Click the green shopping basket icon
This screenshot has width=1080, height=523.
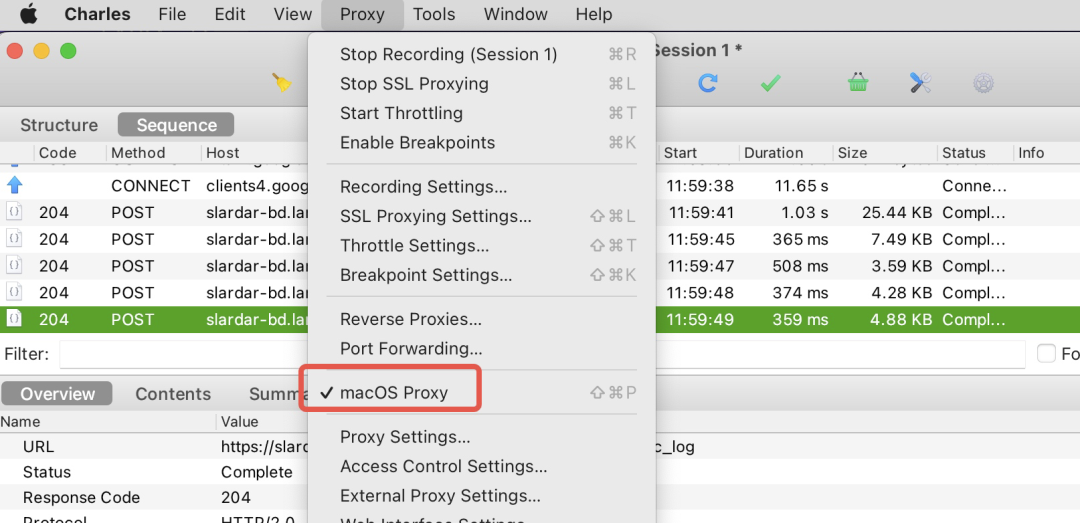pyautogui.click(x=858, y=83)
